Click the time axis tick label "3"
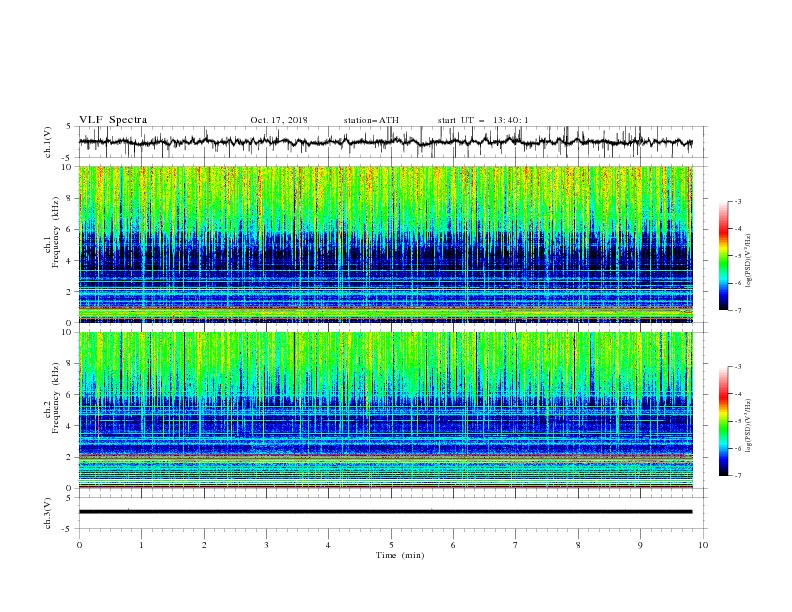 click(x=266, y=545)
